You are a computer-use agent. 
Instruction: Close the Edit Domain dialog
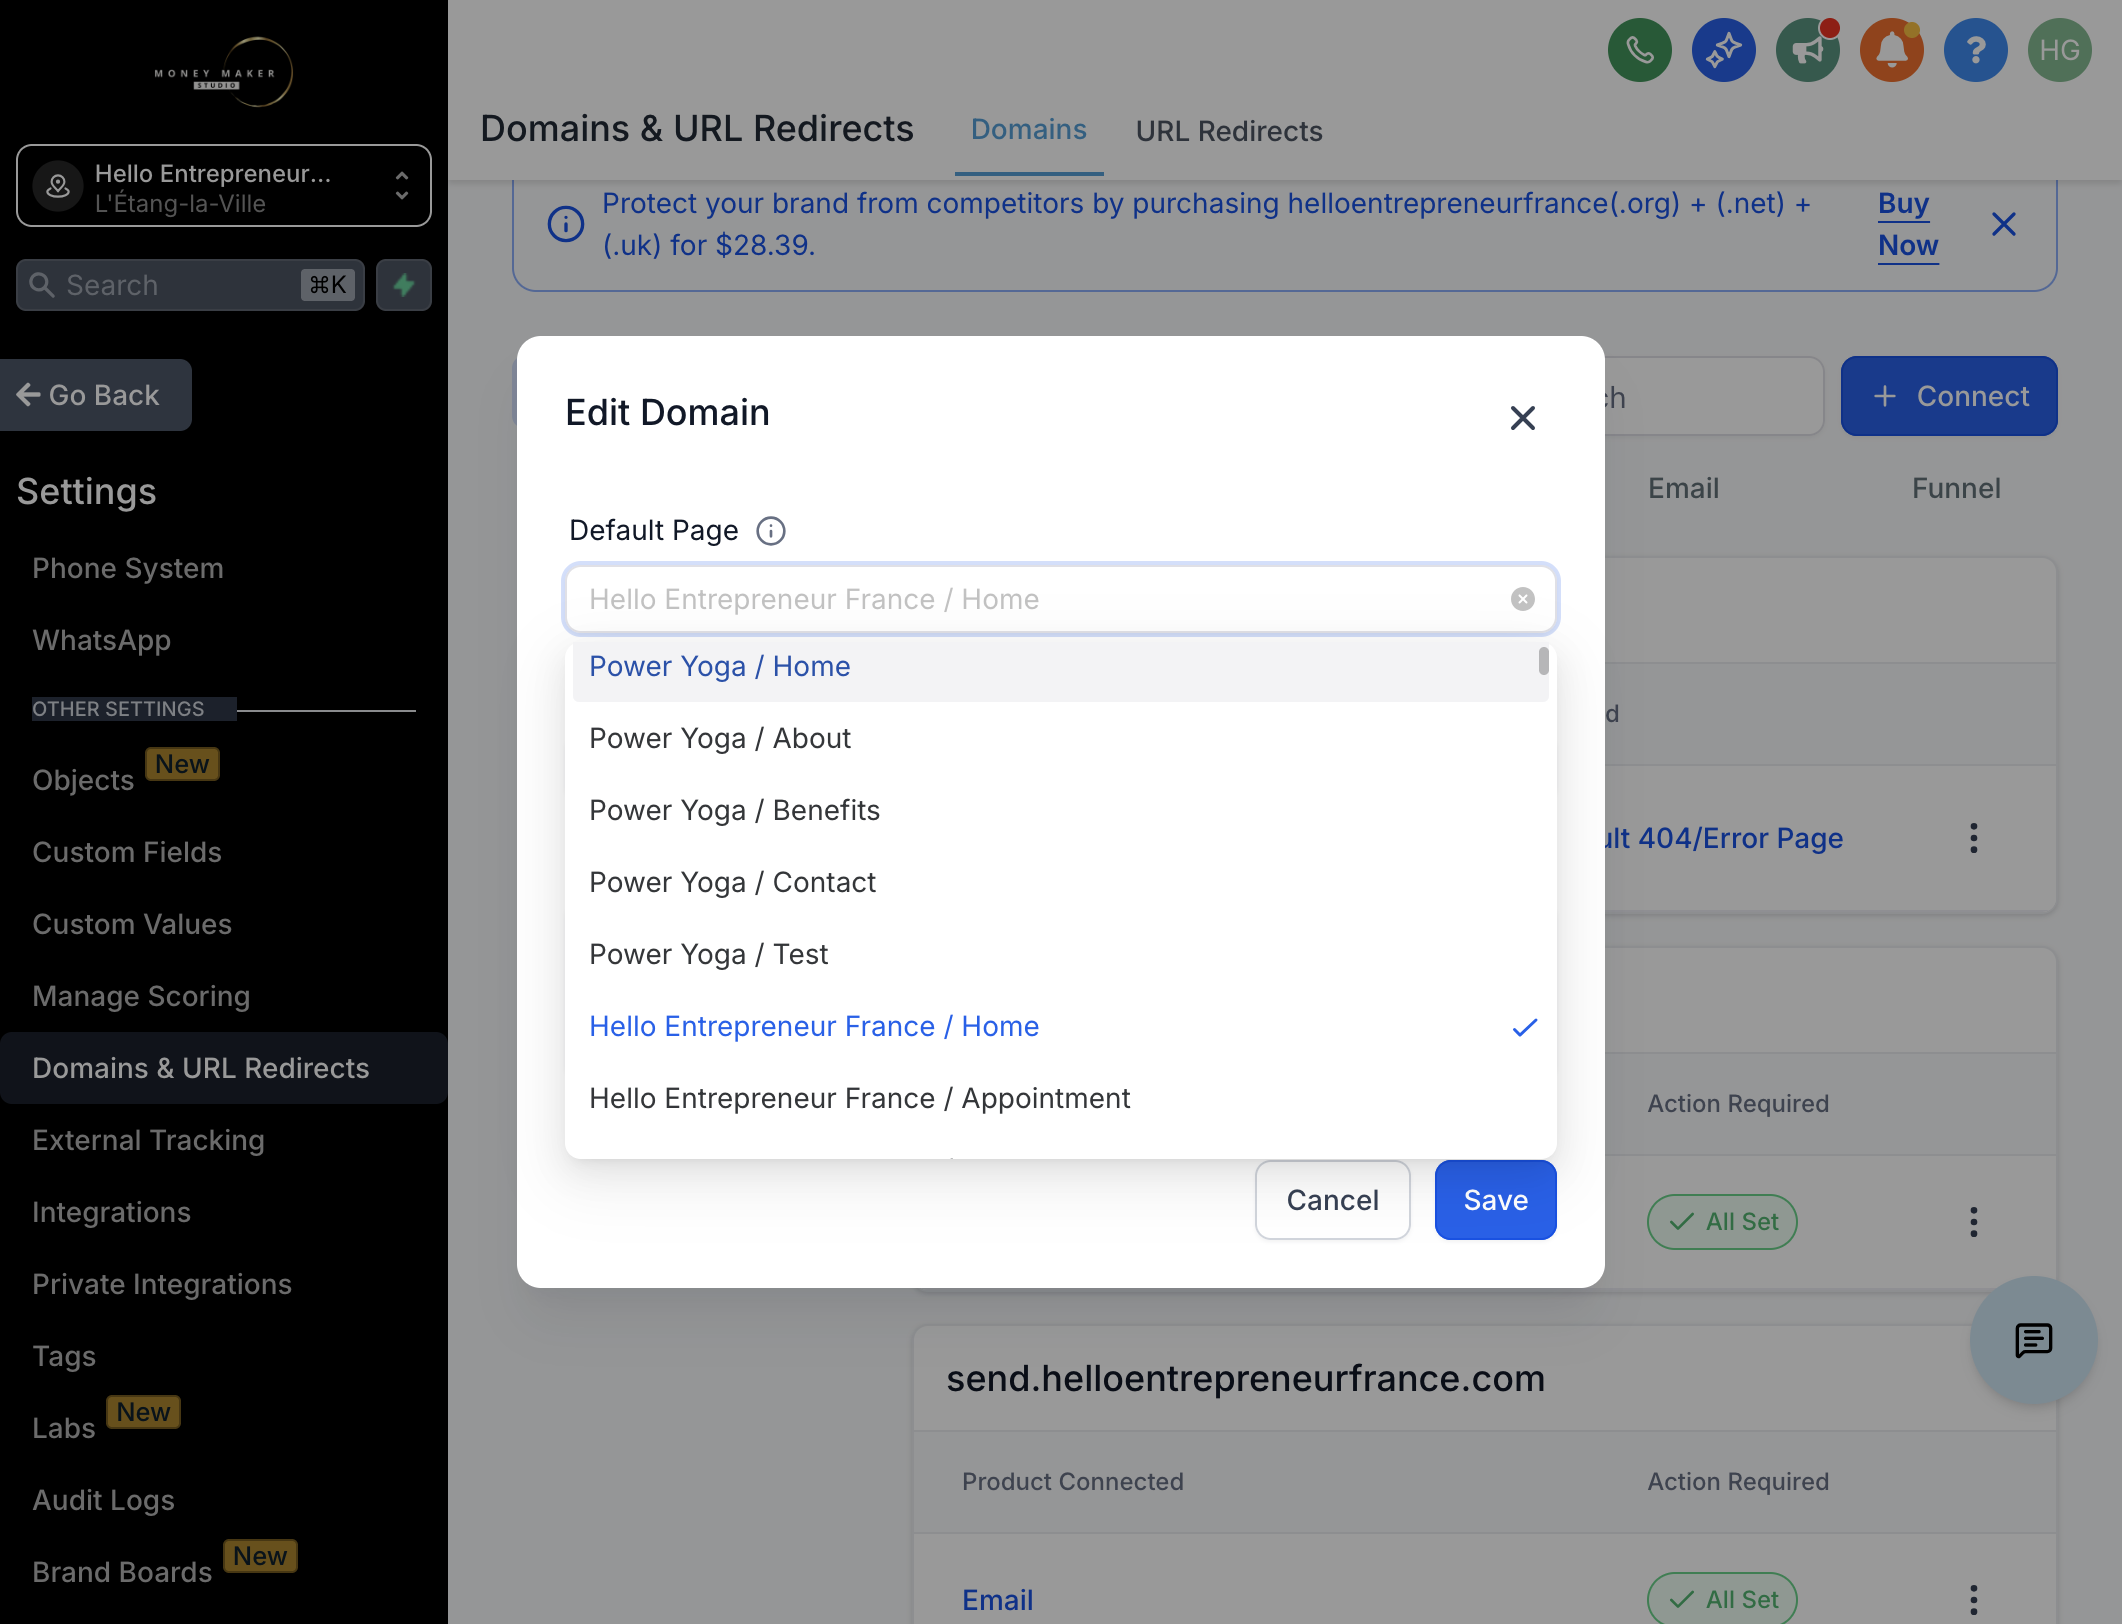(x=1522, y=418)
